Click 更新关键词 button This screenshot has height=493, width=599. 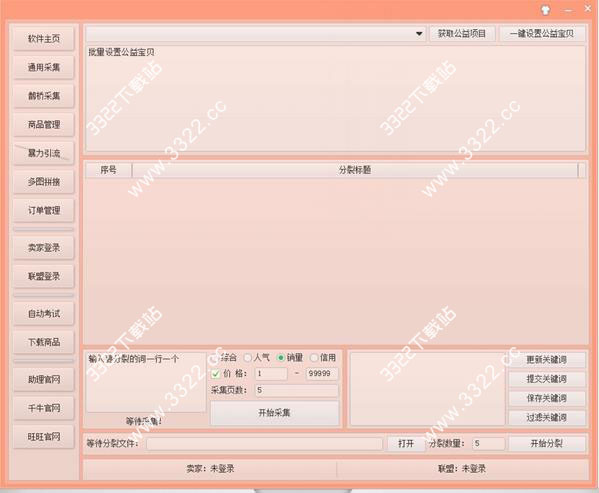(547, 359)
